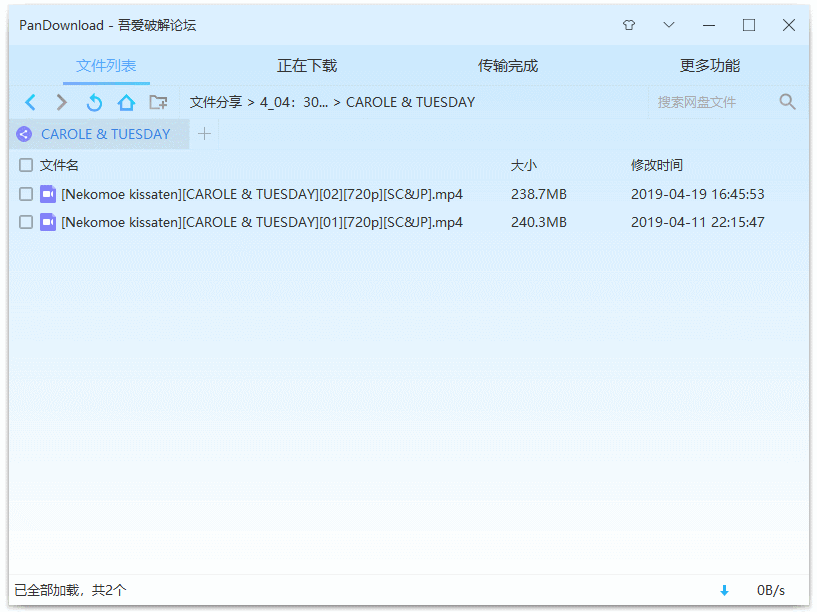This screenshot has height=612, width=817.
Task: Navigate forward with the right arrow icon
Action: [61, 101]
